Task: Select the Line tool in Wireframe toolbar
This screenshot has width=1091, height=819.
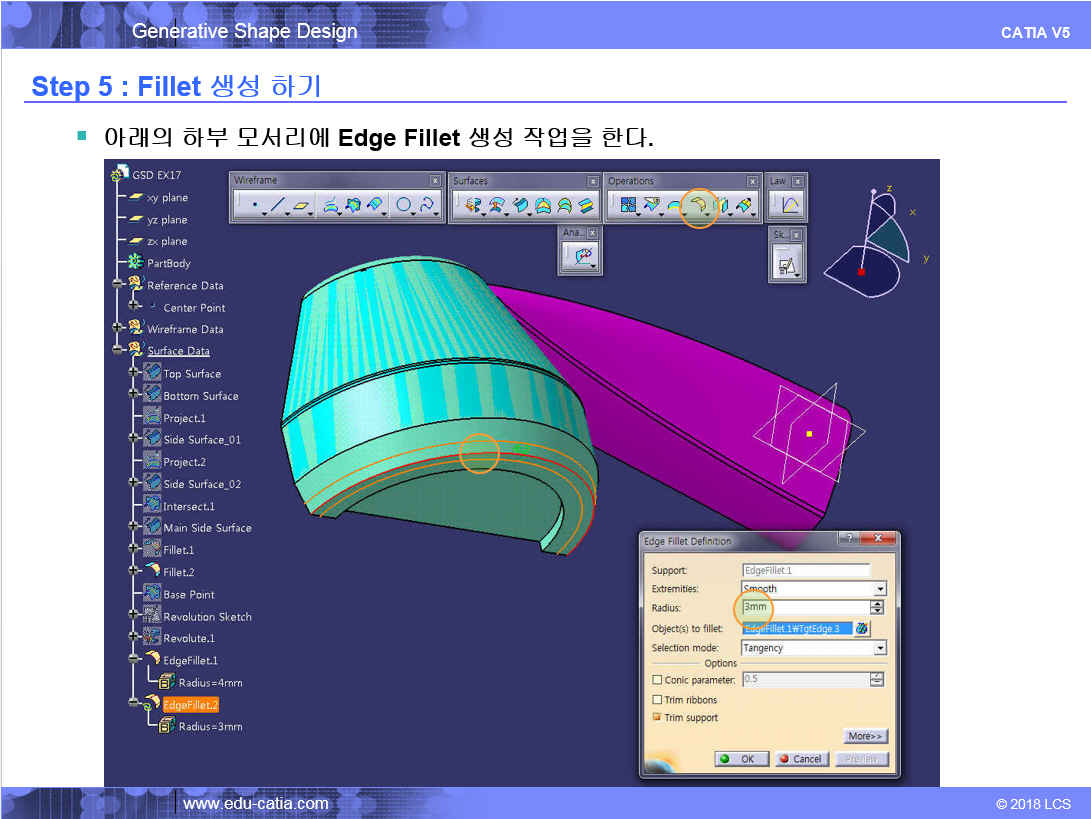Action: 278,206
